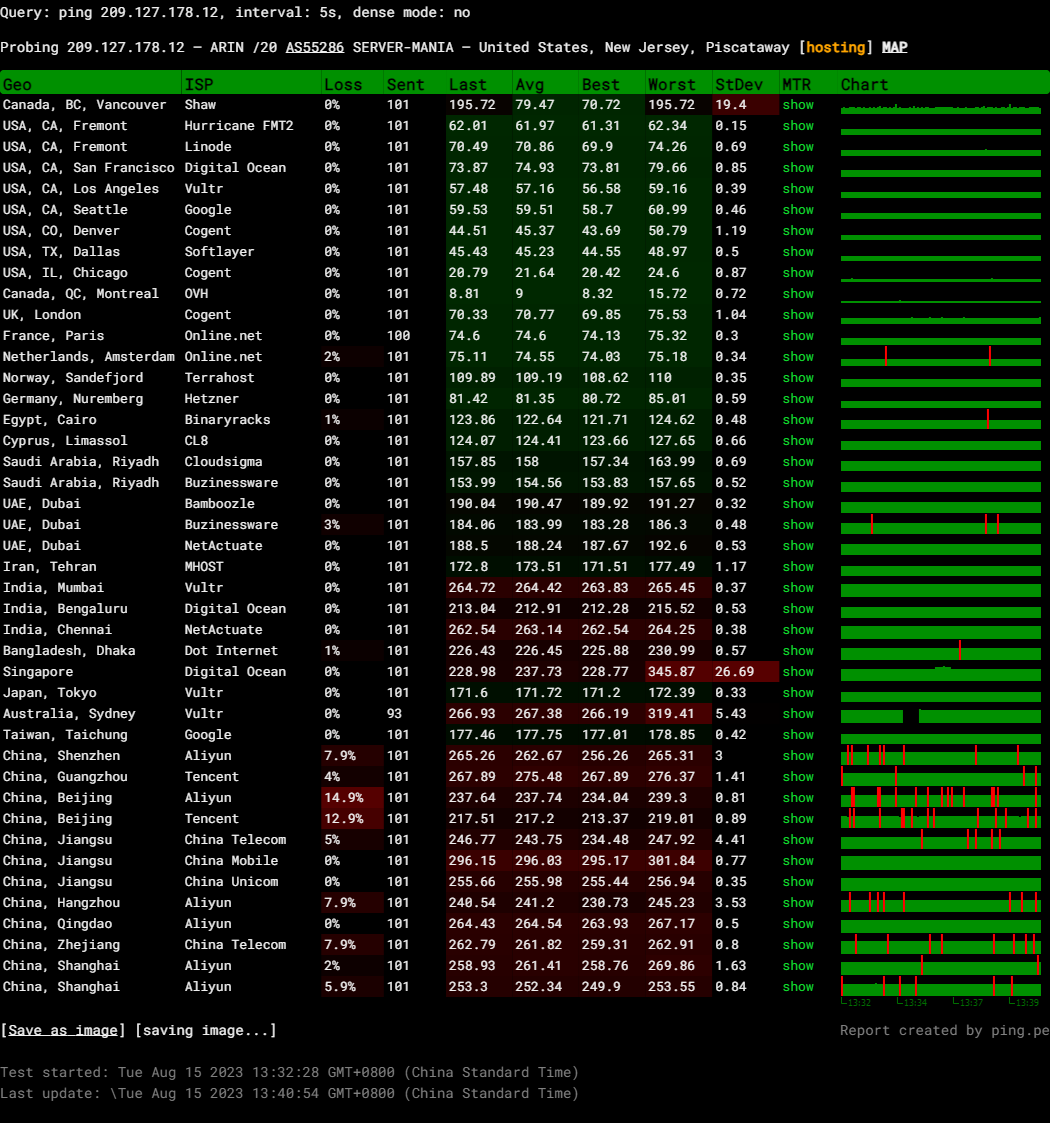Show MTR for Los Angeles Vultr row
1050x1123 pixels.
point(798,188)
